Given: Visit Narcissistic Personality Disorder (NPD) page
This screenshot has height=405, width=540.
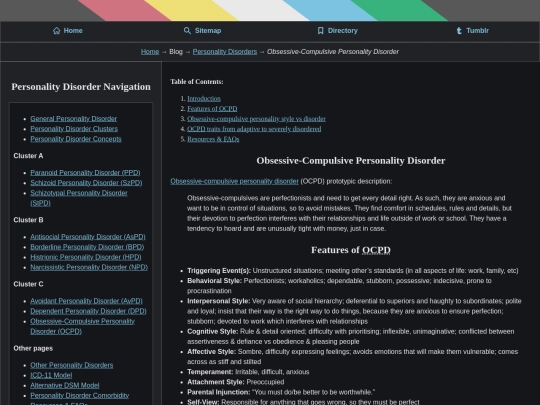Looking at the screenshot, I should 89,267.
